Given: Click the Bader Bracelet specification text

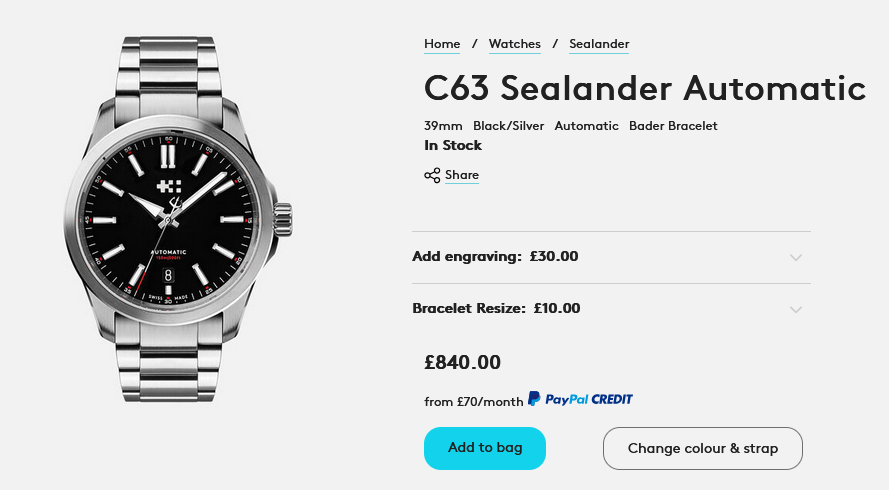Looking at the screenshot, I should click(673, 126).
